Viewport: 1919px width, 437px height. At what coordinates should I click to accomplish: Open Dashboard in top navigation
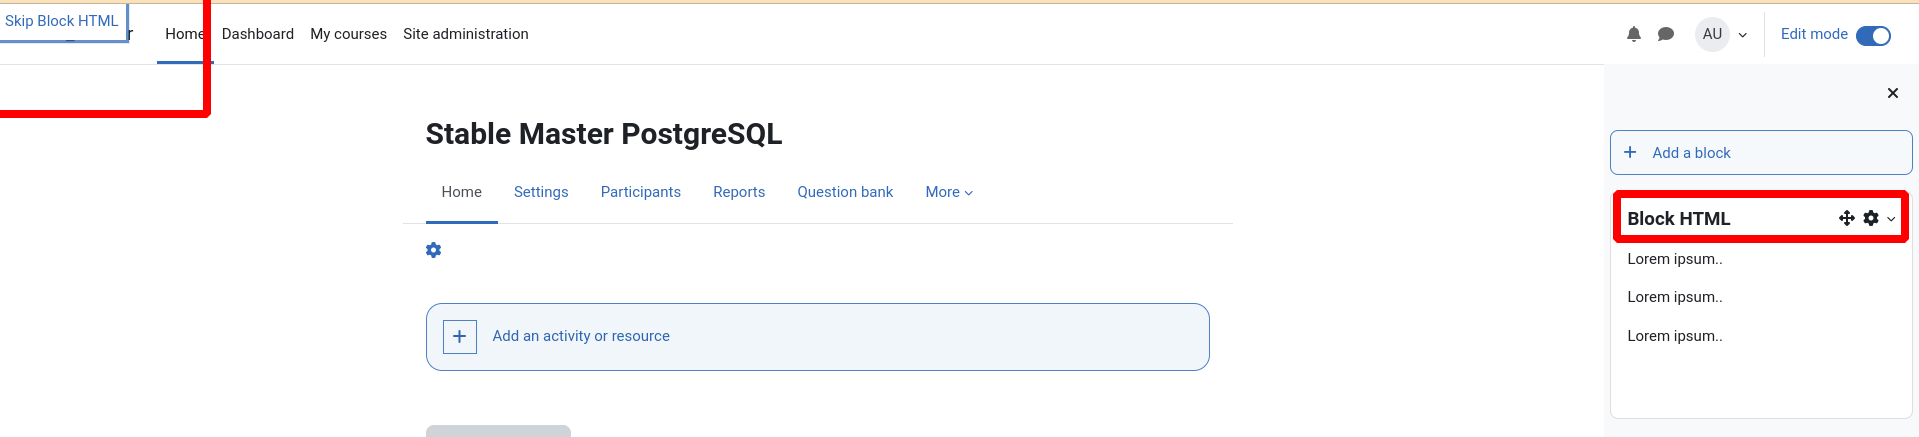258,34
